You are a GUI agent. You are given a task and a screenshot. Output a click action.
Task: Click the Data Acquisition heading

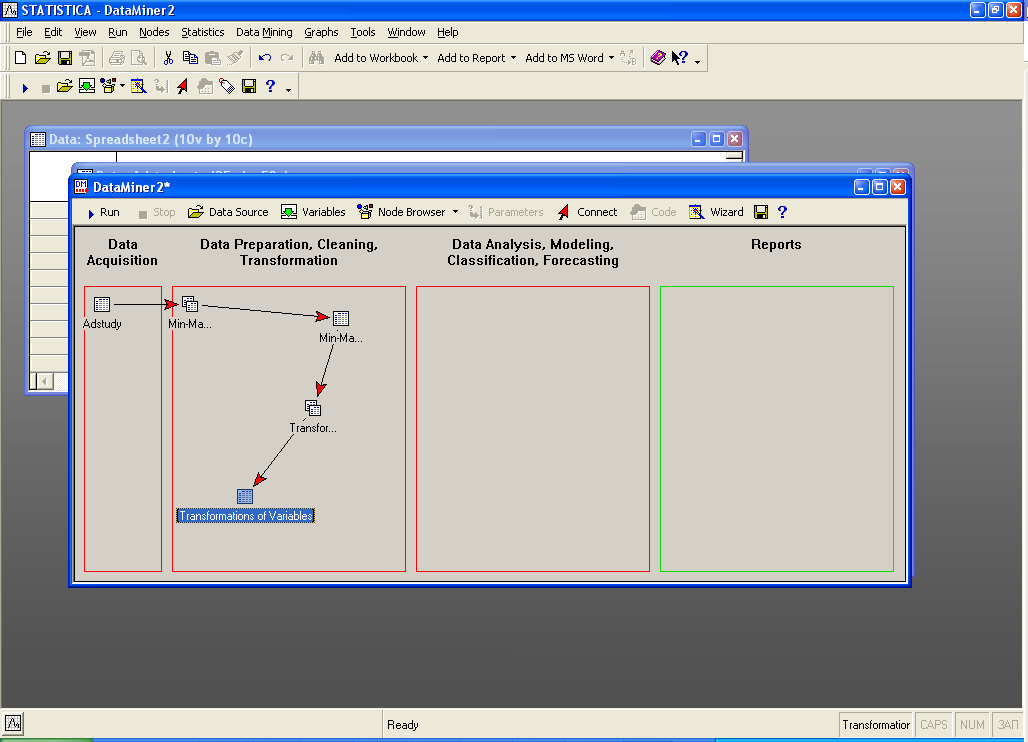point(123,252)
